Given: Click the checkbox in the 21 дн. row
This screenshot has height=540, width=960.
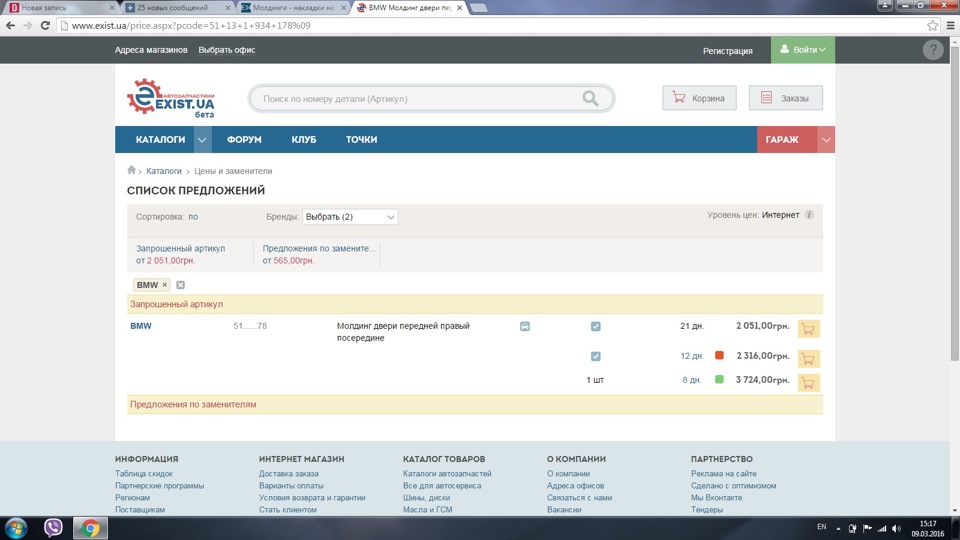Looking at the screenshot, I should 596,326.
